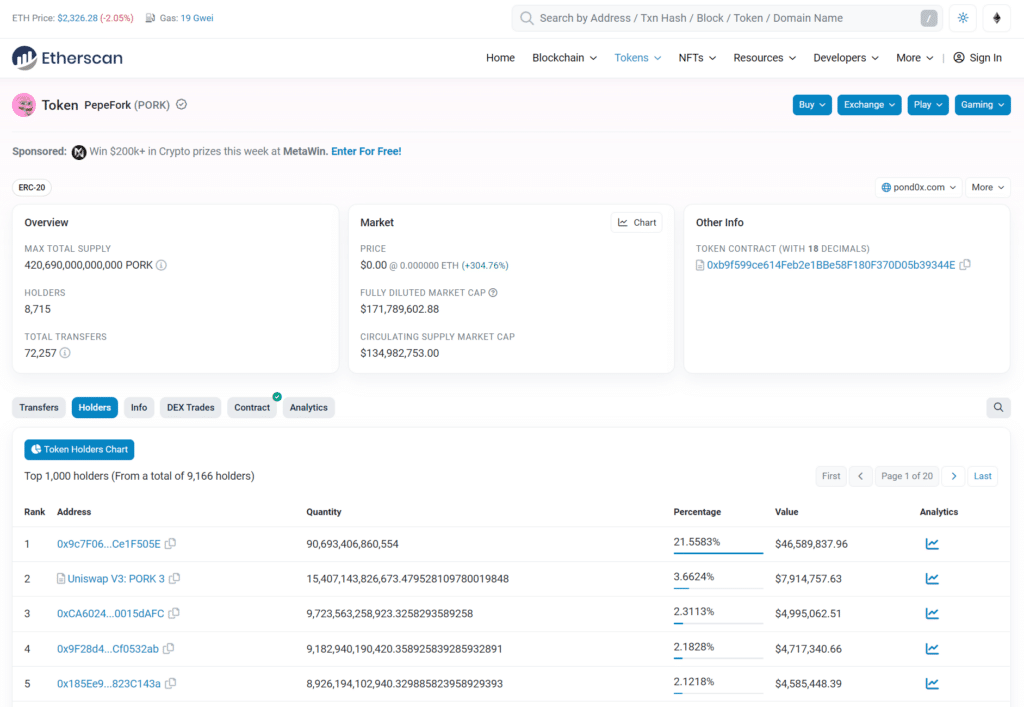Open analytics chart for Uniswap V3 holder

[x=932, y=578]
